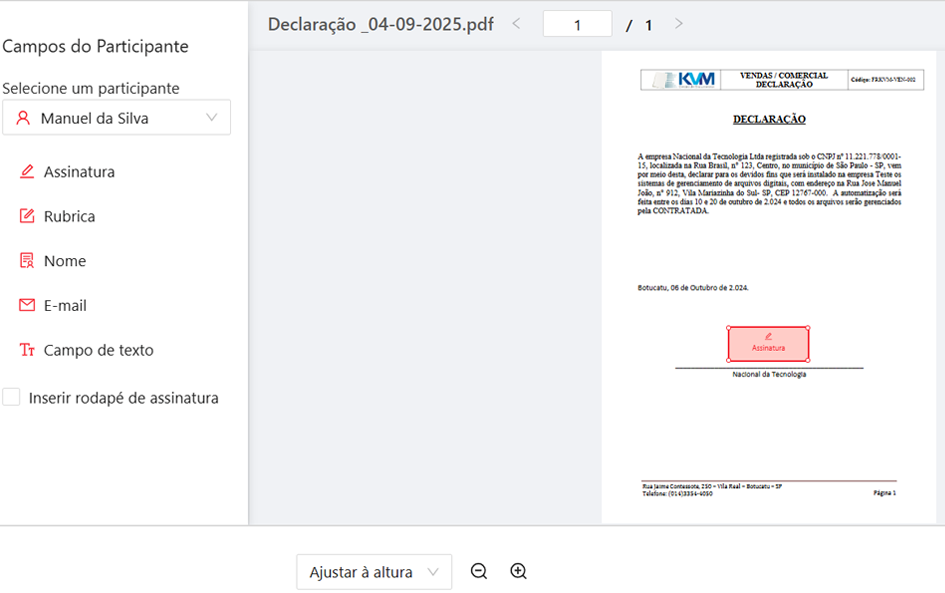
Task: Select the Assinatura pen icon in sidebar
Action: point(27,172)
